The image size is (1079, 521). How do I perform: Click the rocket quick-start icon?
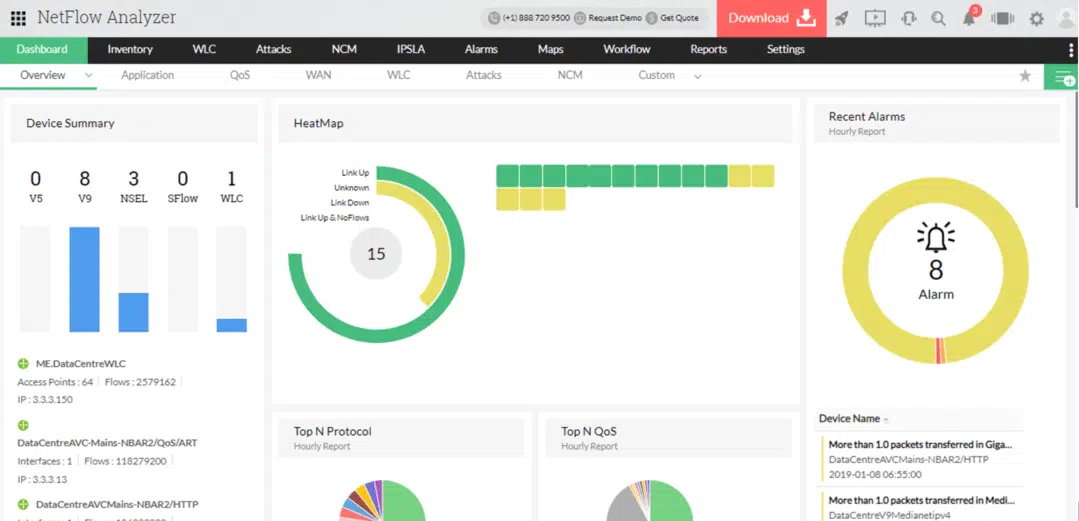tap(842, 18)
